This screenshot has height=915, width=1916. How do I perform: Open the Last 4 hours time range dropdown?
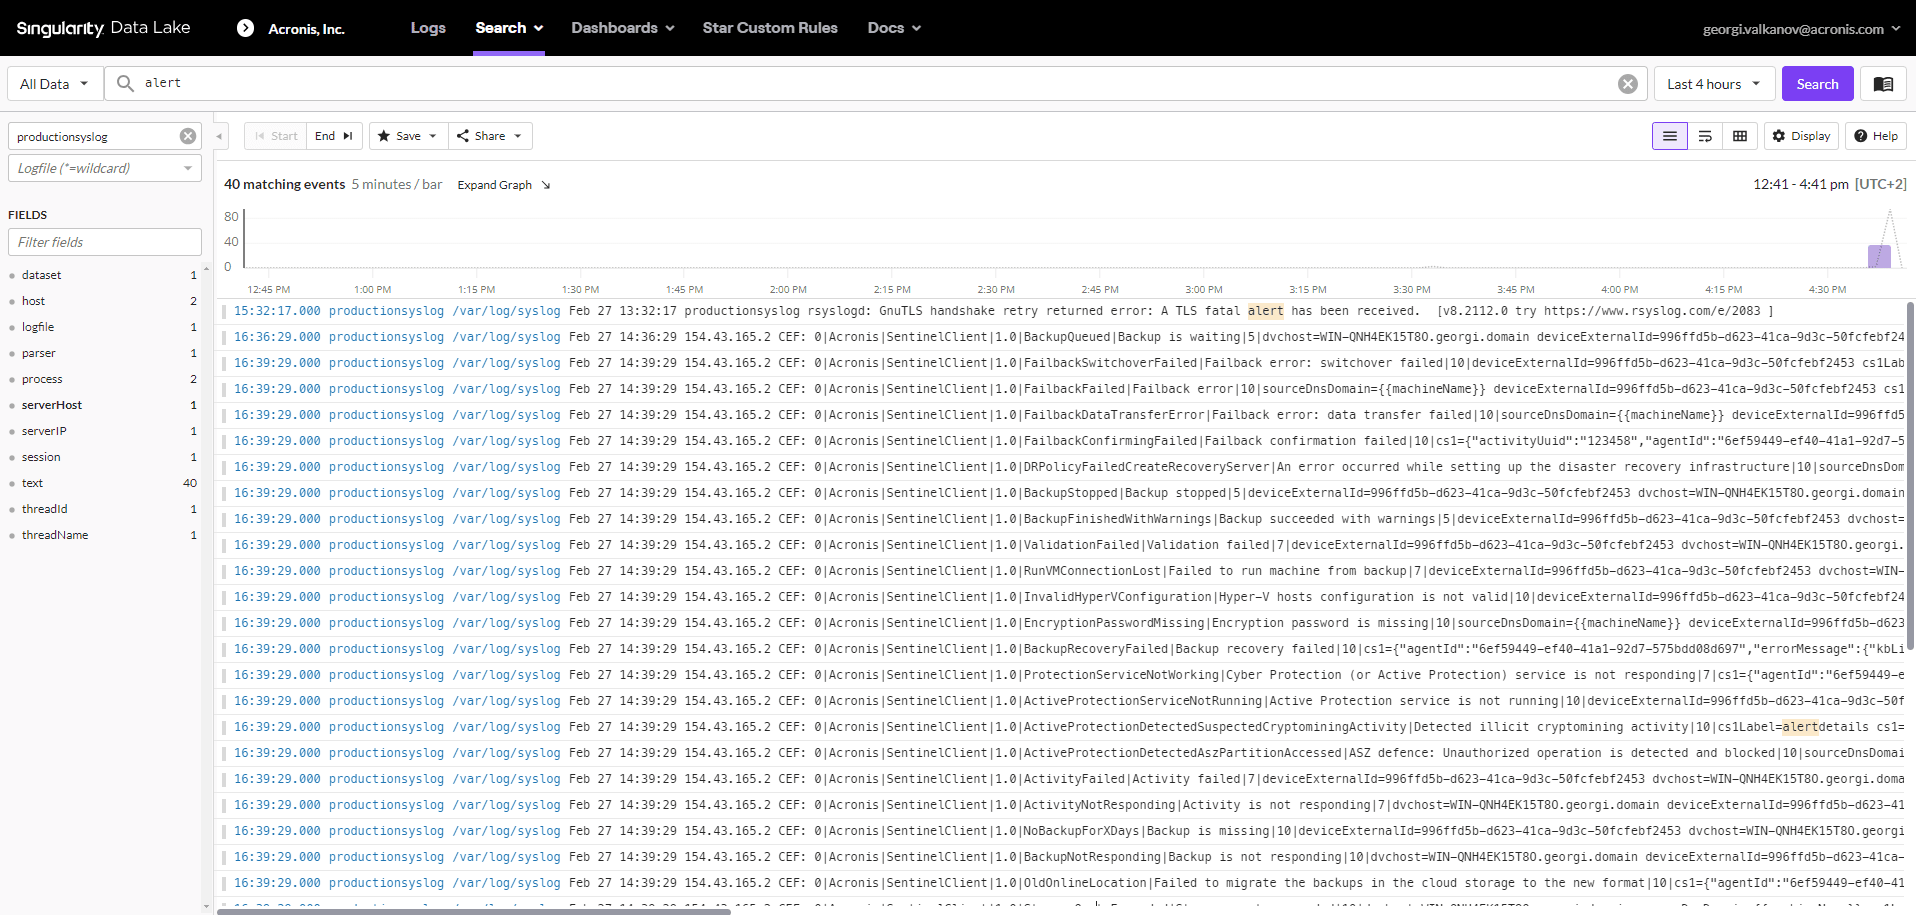pos(1714,84)
